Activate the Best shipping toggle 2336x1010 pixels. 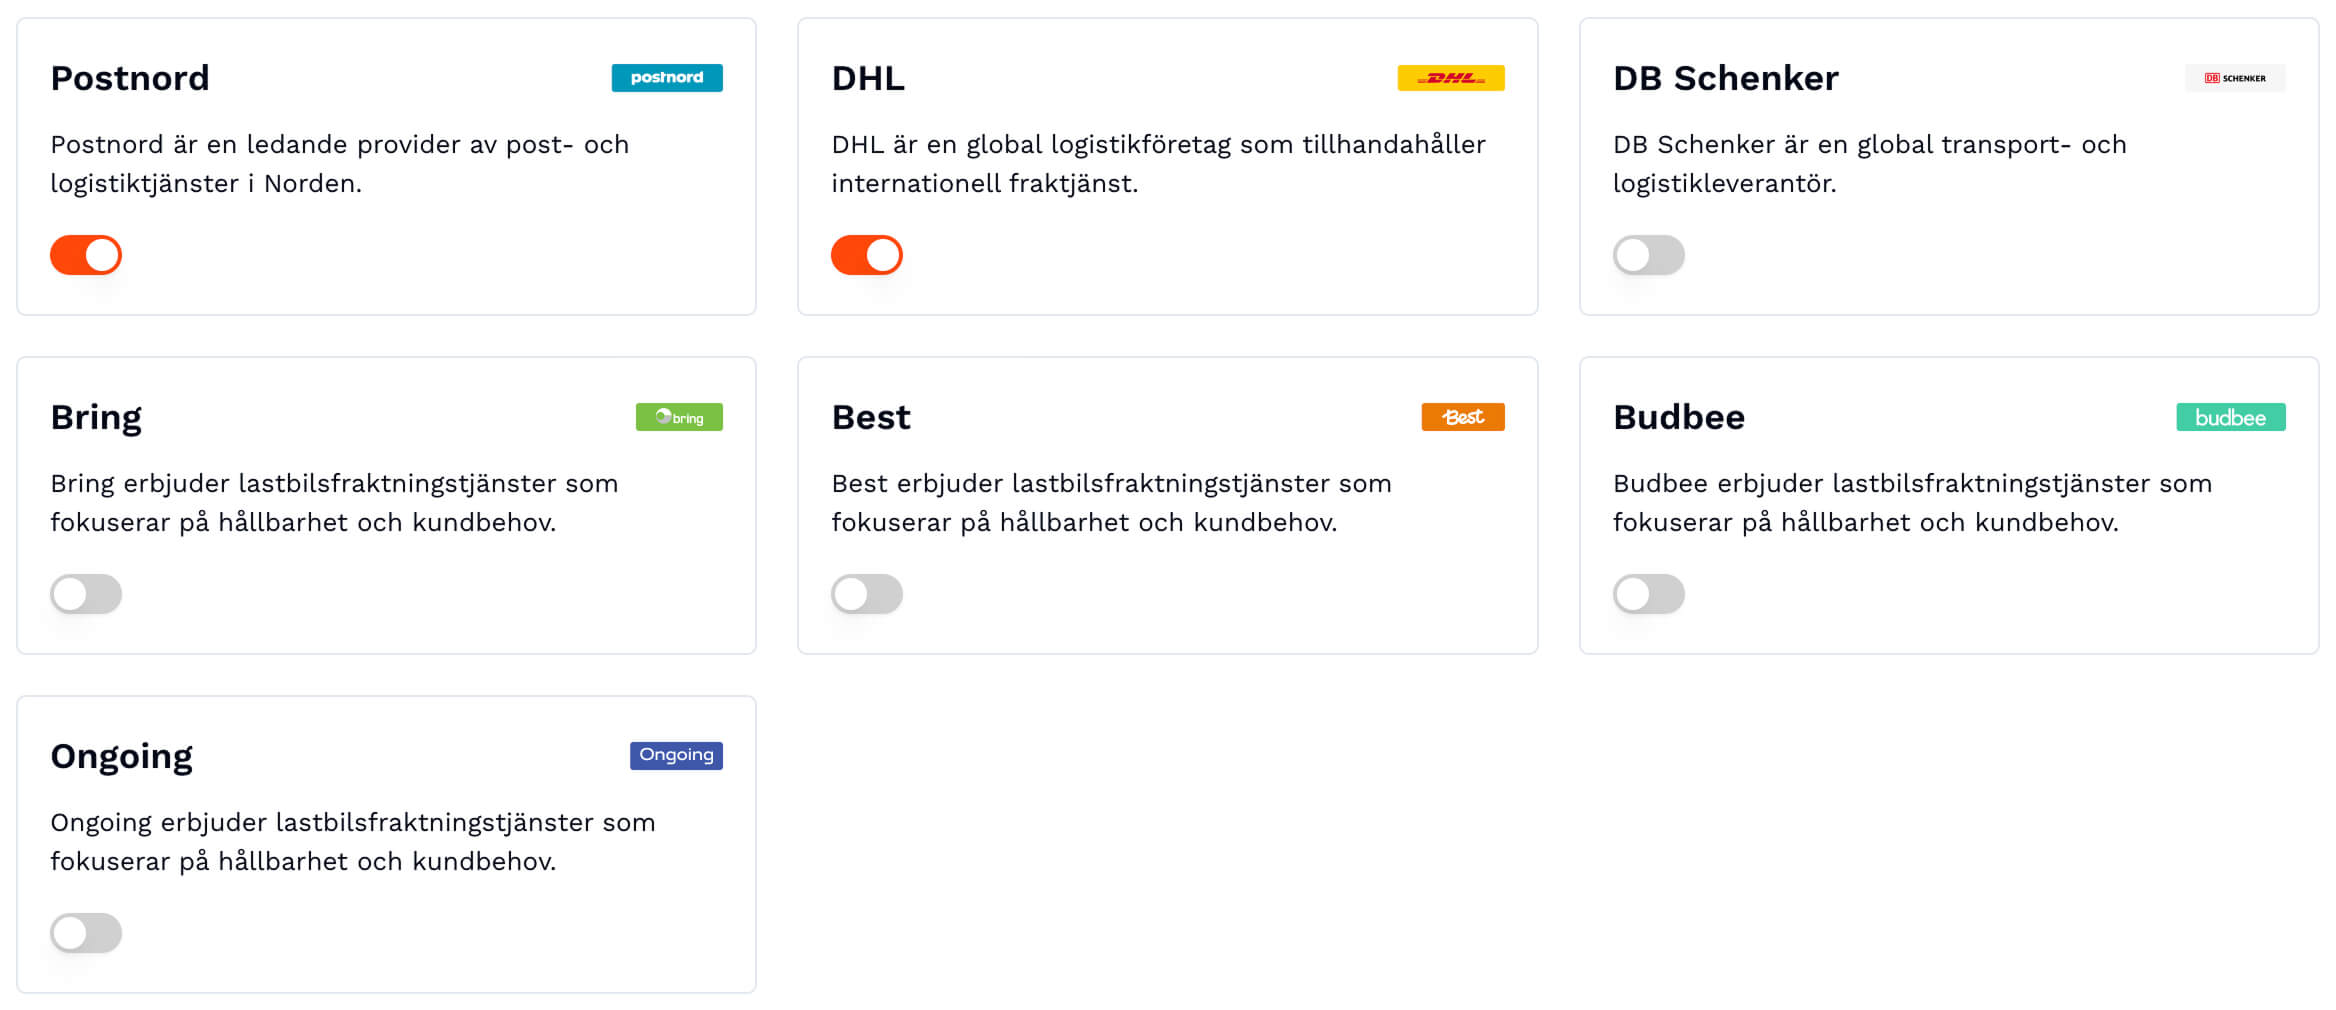click(867, 594)
